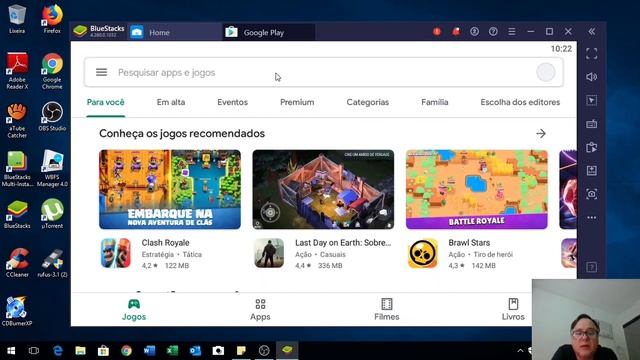This screenshot has height=360, width=640.
Task: Open the account profile avatar
Action: (545, 73)
